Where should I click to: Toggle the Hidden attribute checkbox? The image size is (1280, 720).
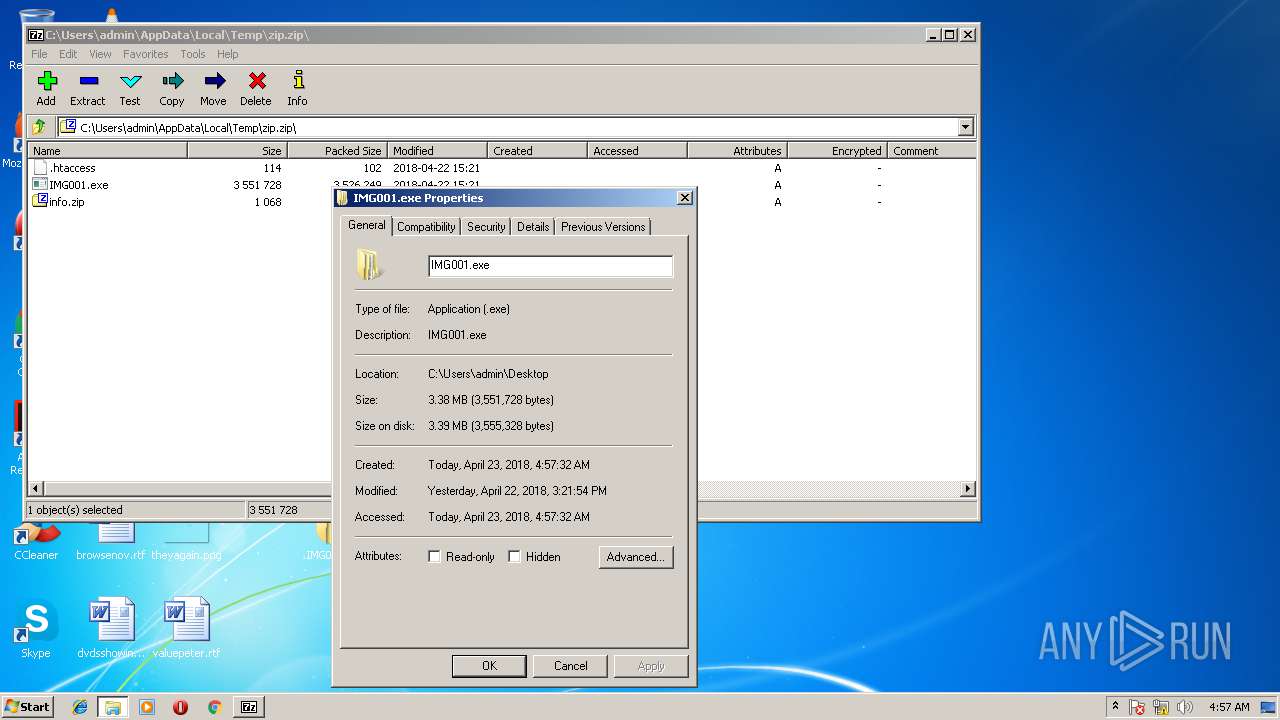[x=514, y=557]
